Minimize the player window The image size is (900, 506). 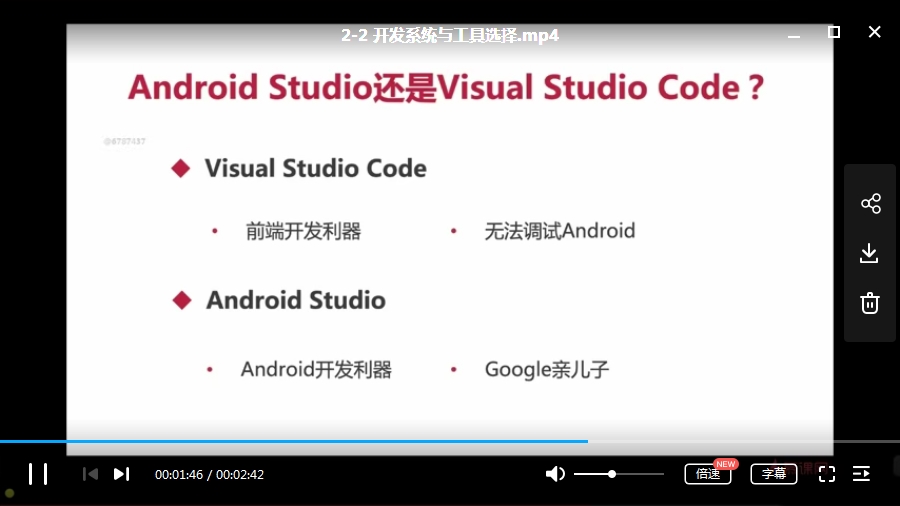[794, 36]
